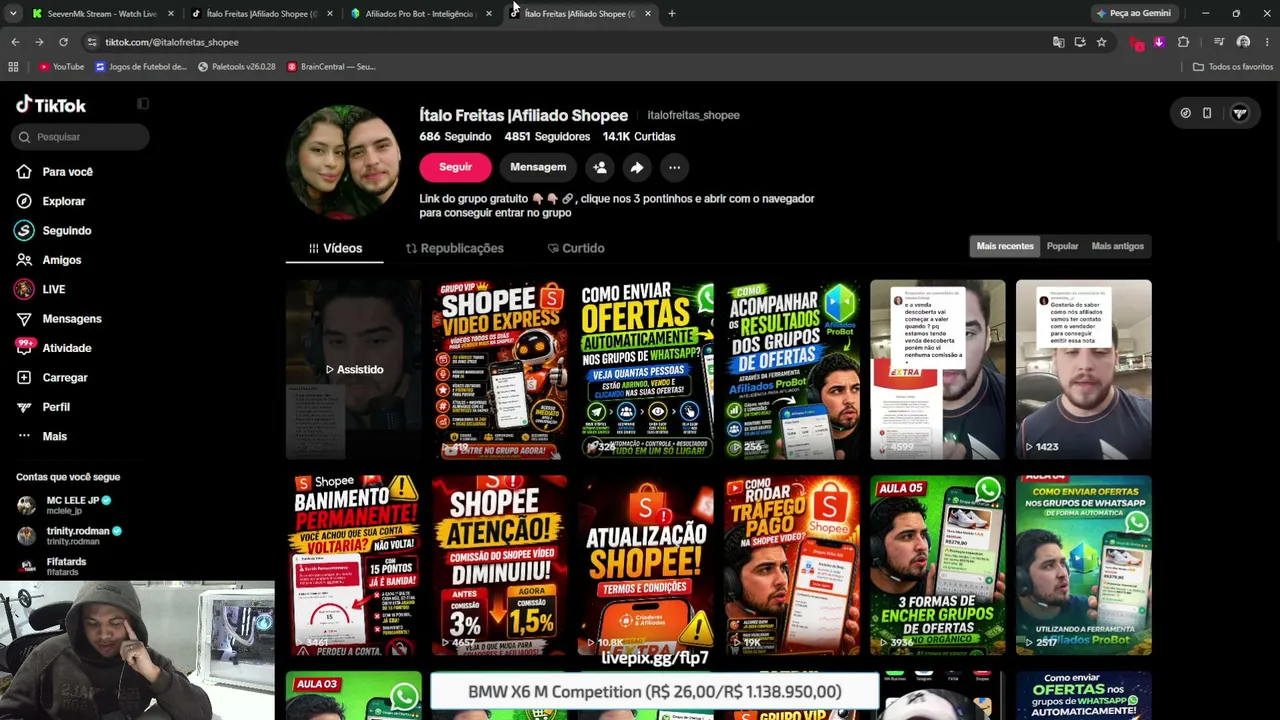The width and height of the screenshot is (1280, 720).
Task: Open the browser extensions puzzle icon
Action: pos(1183,42)
